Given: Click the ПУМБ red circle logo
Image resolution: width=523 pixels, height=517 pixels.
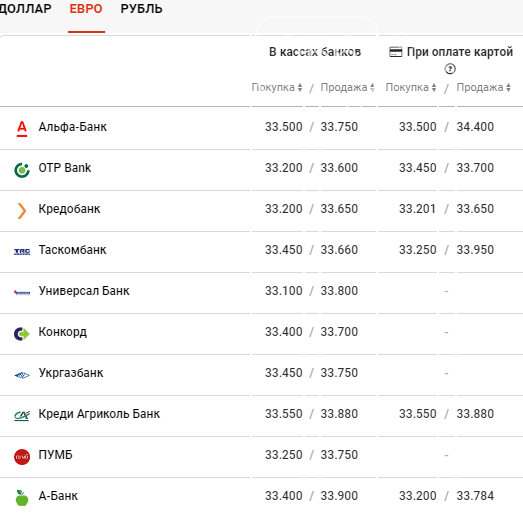Looking at the screenshot, I should click(x=22, y=457).
